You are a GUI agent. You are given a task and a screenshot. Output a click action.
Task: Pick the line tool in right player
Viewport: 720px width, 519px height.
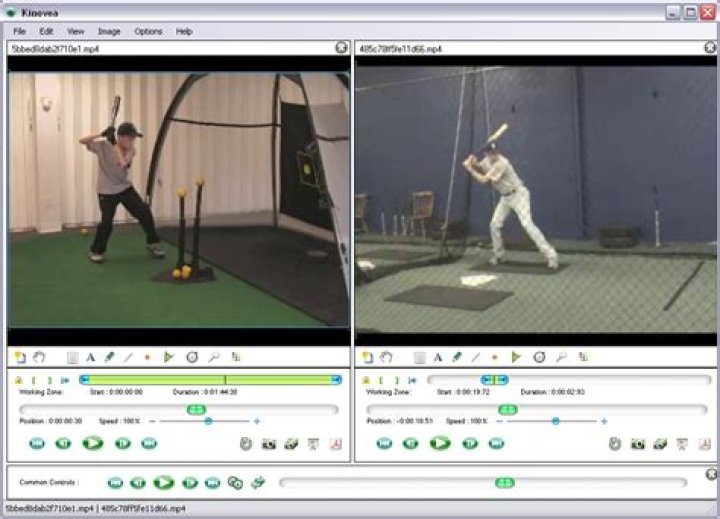point(476,357)
